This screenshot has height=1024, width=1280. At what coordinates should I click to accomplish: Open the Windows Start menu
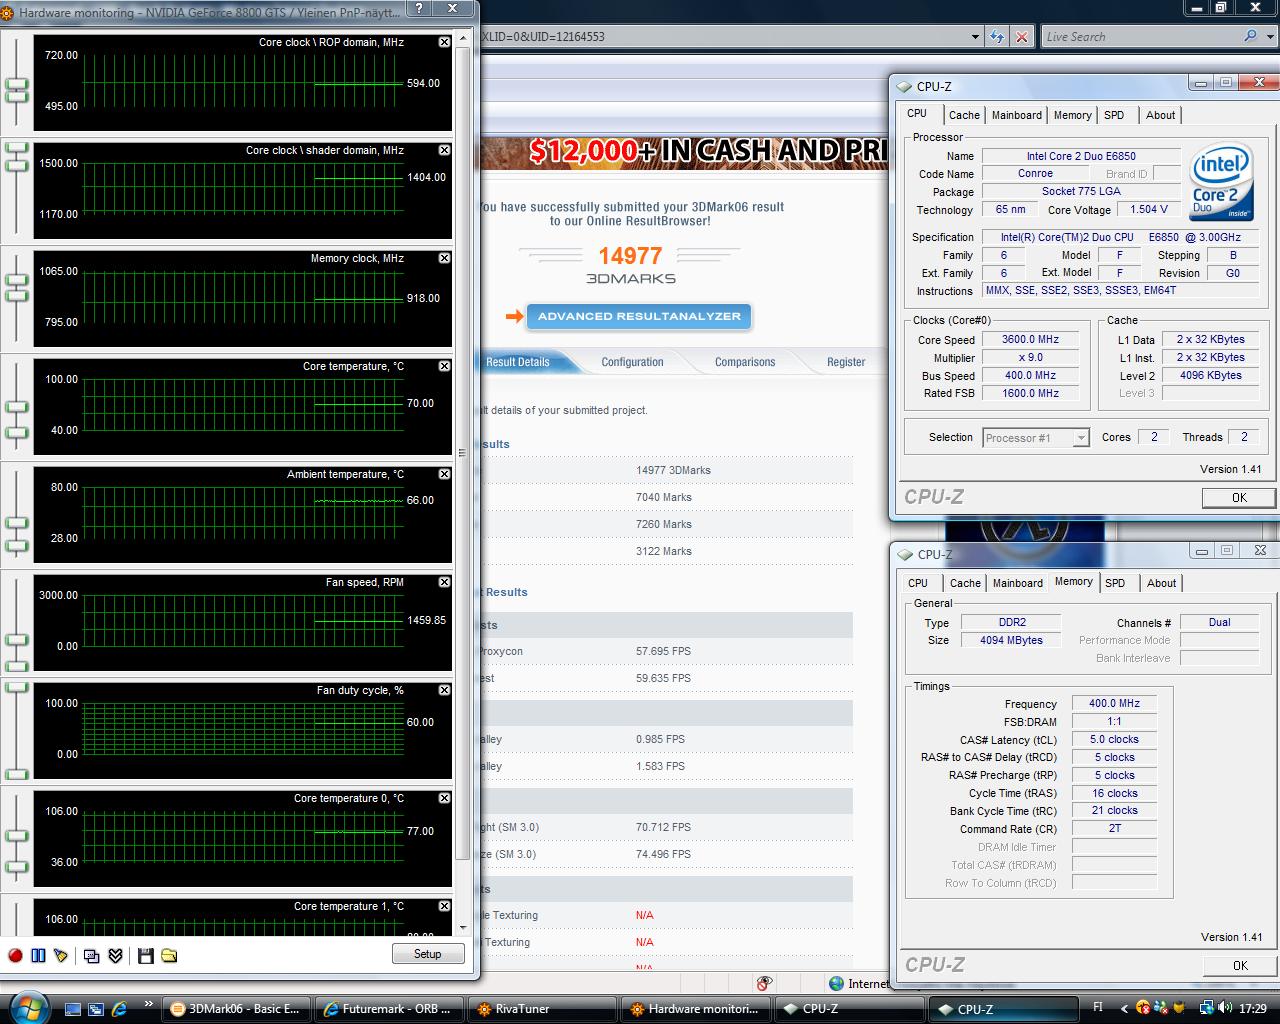click(27, 1007)
